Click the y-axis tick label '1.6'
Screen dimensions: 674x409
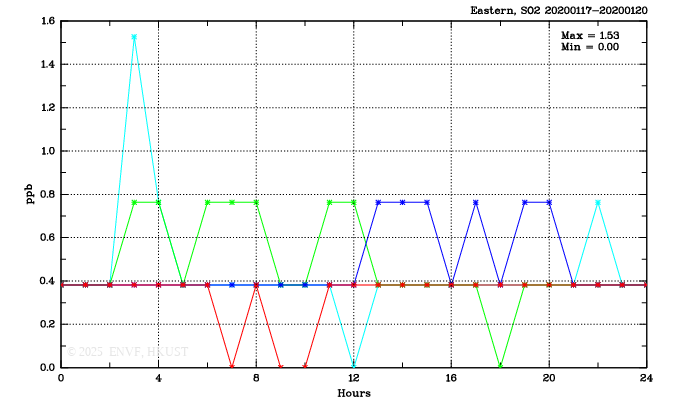[46, 20]
